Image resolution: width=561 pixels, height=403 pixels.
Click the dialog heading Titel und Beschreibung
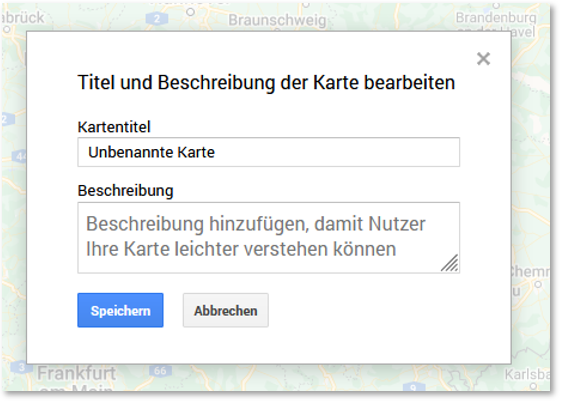pos(266,83)
